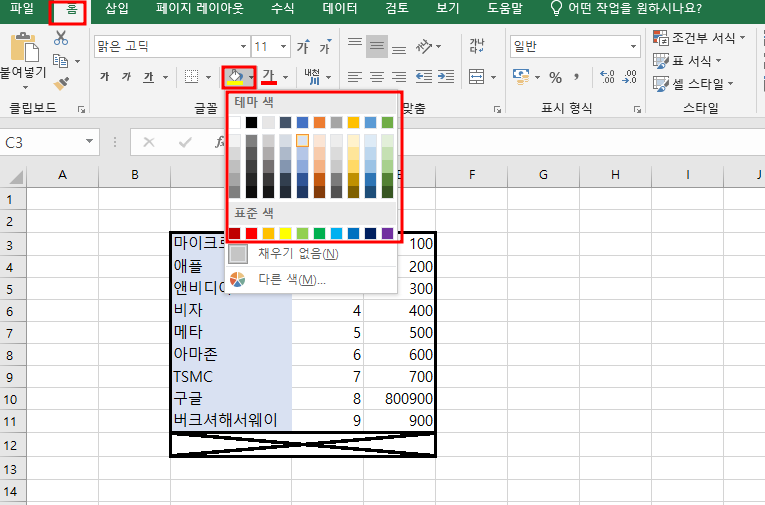
Task: Open the number format dropdown (일반)
Action: point(633,47)
